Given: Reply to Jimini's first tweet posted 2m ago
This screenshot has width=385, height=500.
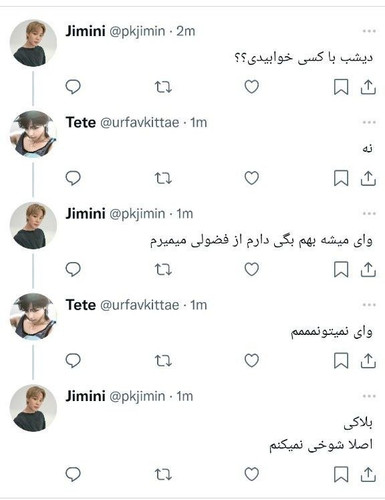Looking at the screenshot, I should click(73, 87).
